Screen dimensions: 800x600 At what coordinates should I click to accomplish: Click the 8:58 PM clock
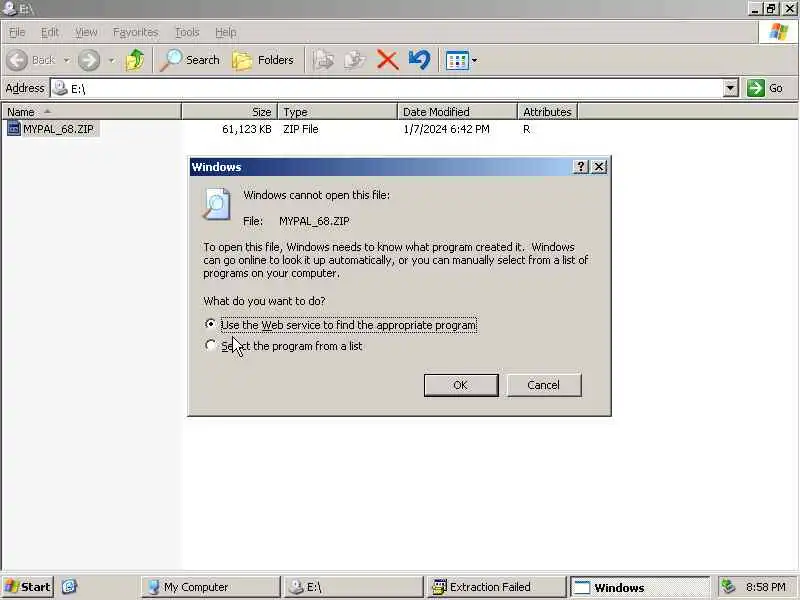(x=765, y=587)
